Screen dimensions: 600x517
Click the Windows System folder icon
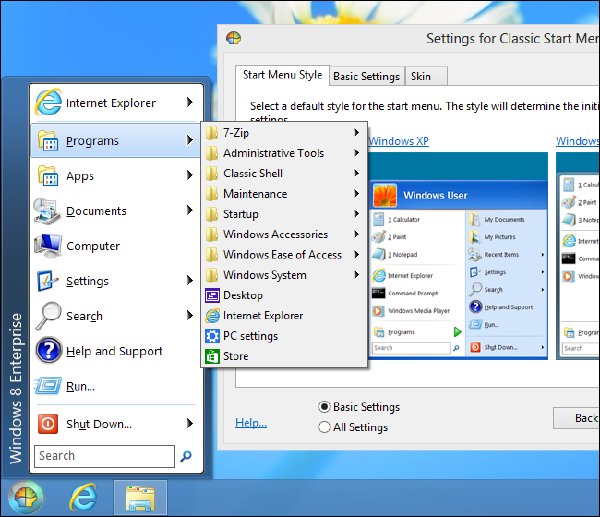(x=212, y=275)
